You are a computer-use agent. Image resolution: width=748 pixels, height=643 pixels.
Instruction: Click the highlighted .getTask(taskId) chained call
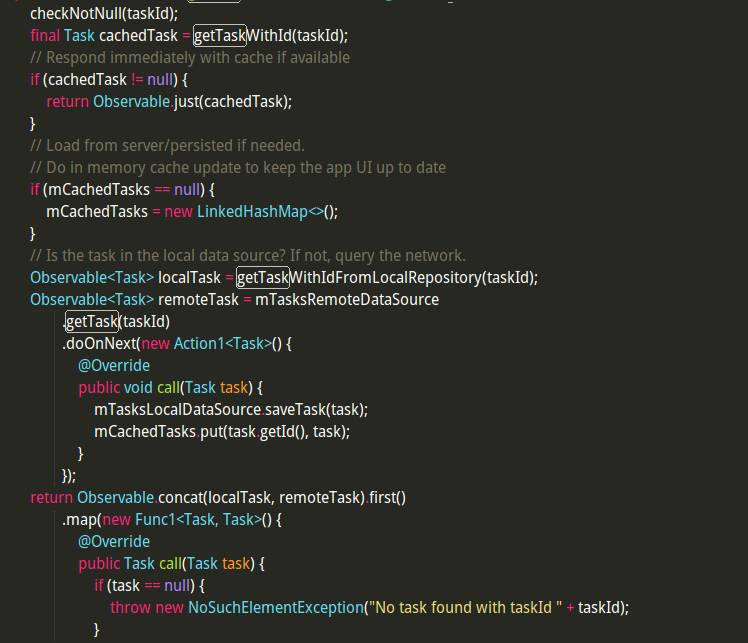[x=92, y=321]
